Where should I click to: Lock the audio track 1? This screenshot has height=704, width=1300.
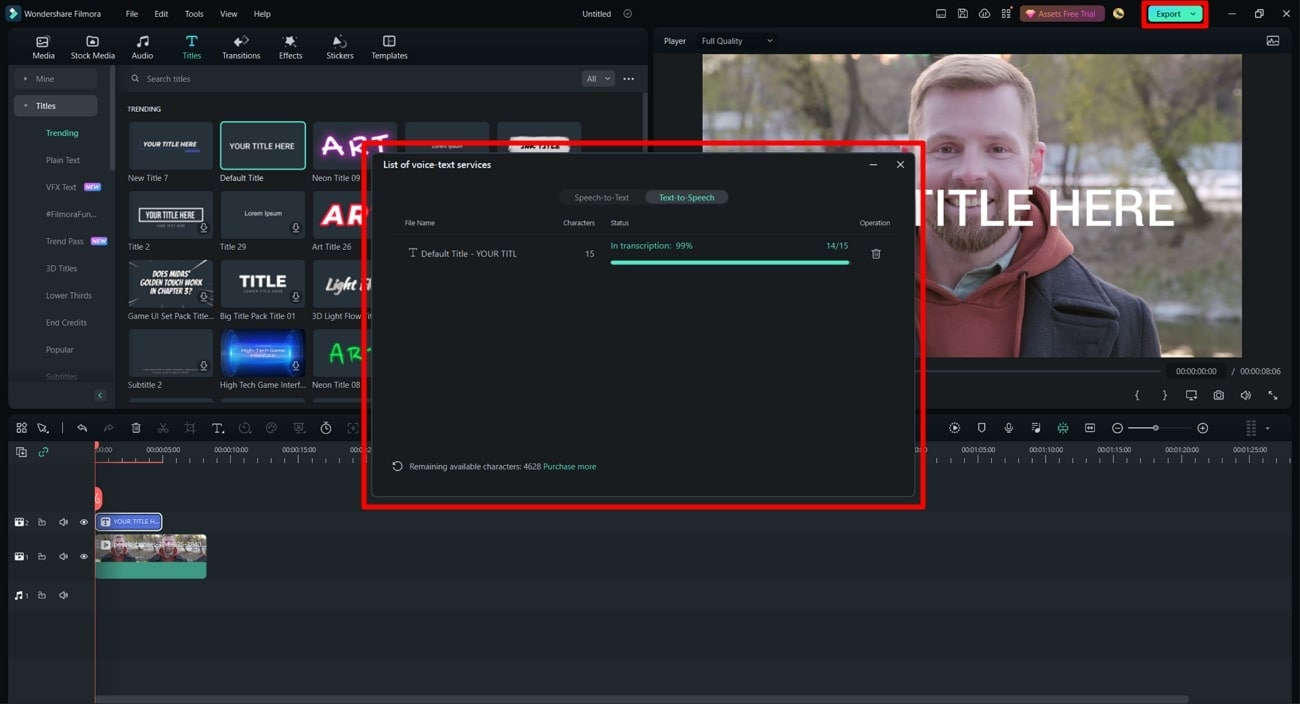(x=42, y=595)
